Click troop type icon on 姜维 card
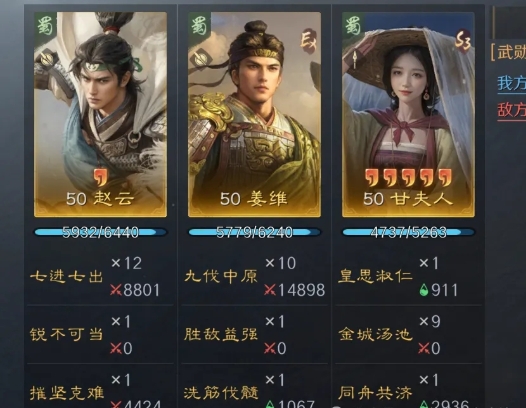The image size is (526, 408). [201, 58]
